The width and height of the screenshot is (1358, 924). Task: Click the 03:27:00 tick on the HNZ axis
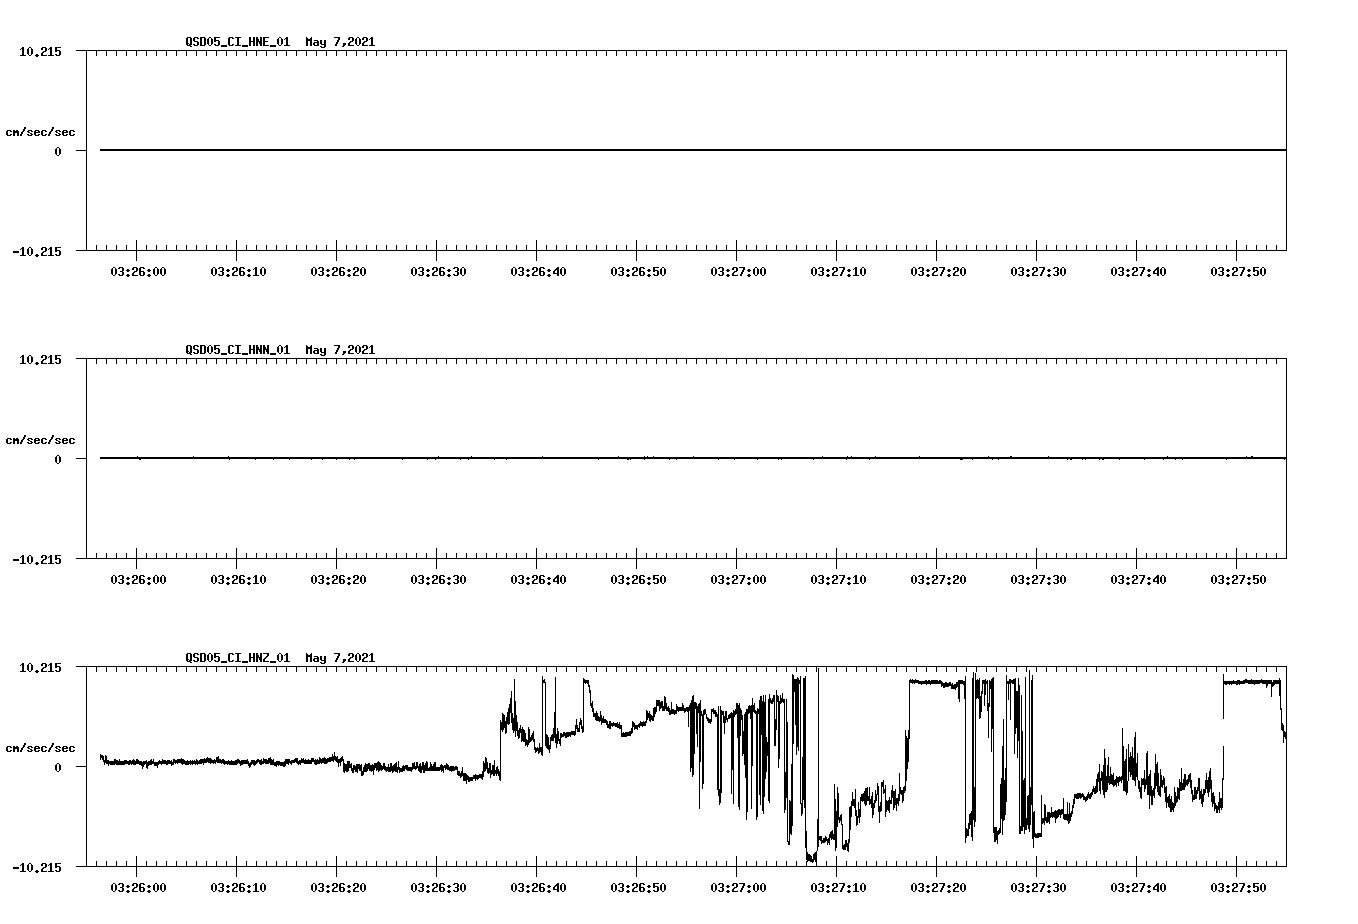[740, 885]
